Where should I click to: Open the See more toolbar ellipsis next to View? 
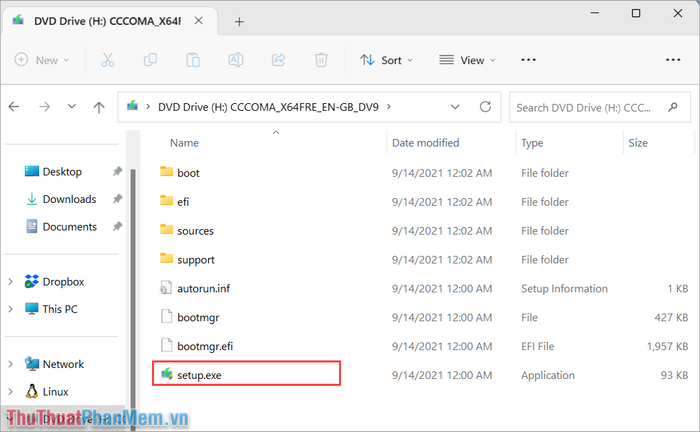[529, 60]
